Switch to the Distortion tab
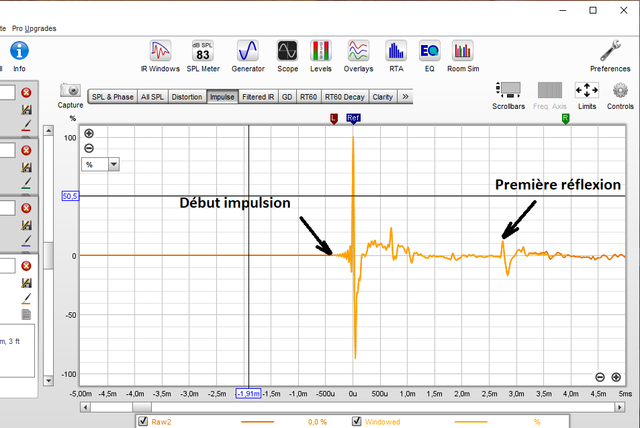This screenshot has width=640, height=428. 187,97
